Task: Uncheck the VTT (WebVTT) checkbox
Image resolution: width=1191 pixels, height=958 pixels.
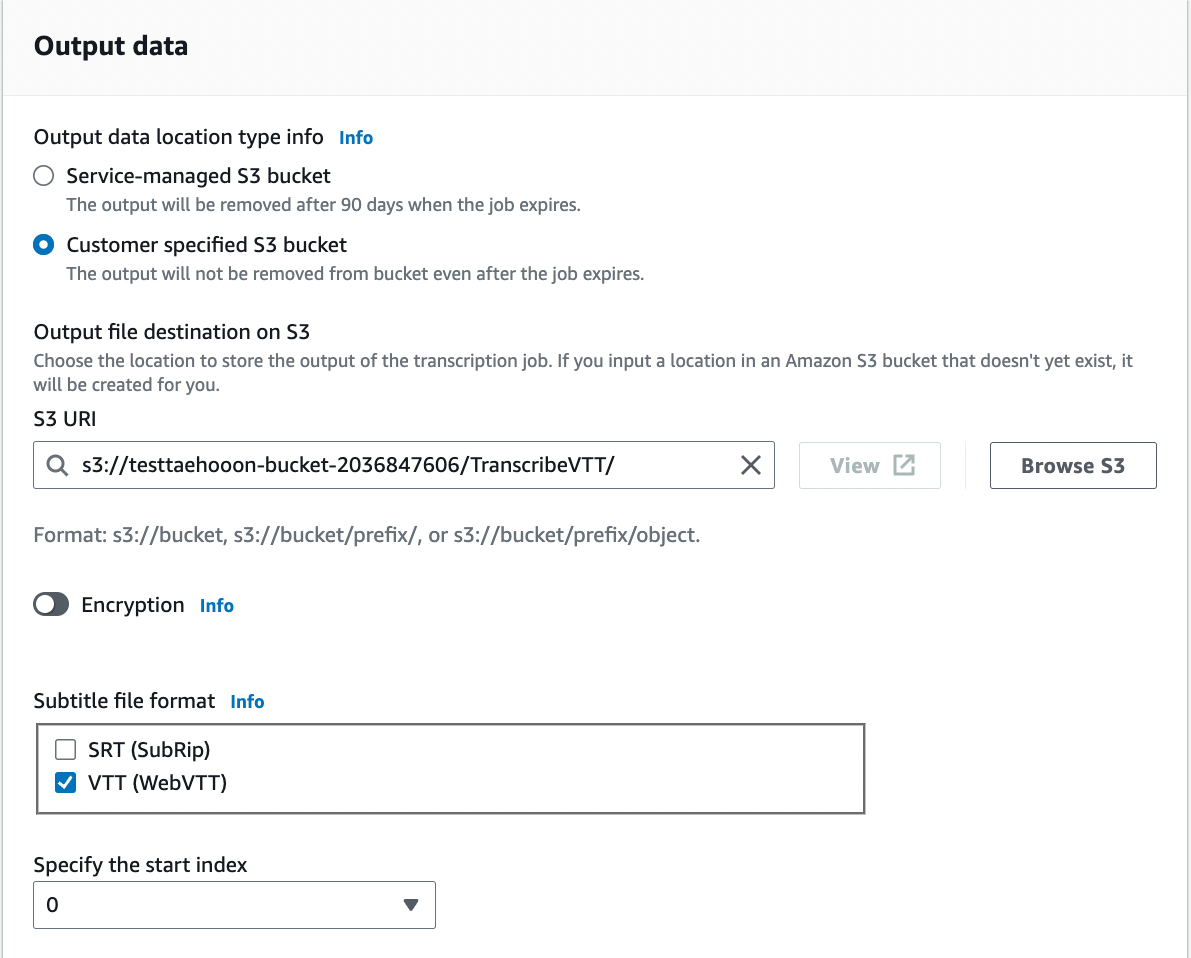Action: 66,783
